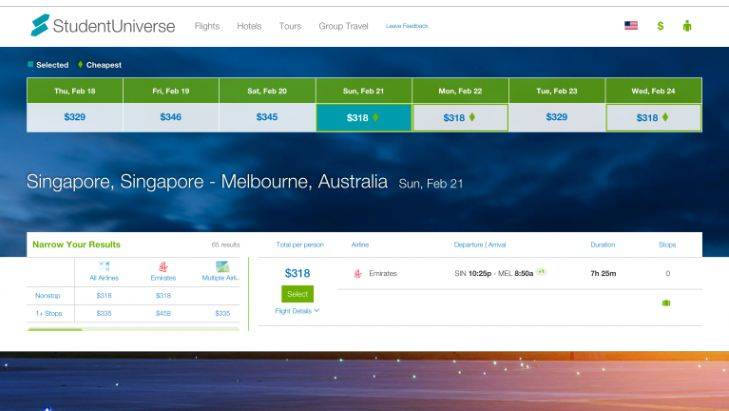This screenshot has height=411, width=729.
Task: Expand Flight Details for Emirates flight
Action: (297, 311)
